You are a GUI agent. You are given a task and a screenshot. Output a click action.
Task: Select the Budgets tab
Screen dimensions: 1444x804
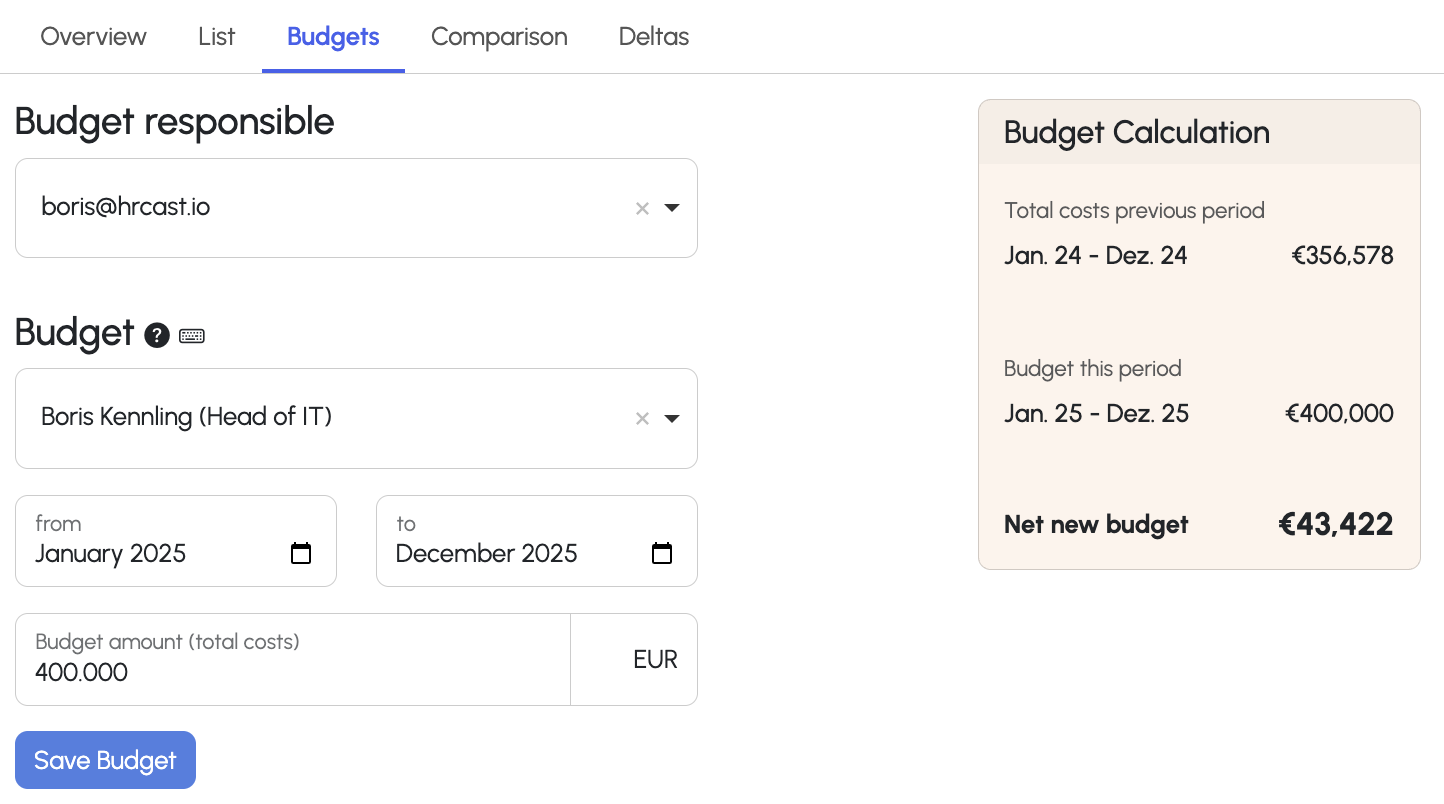point(333,37)
